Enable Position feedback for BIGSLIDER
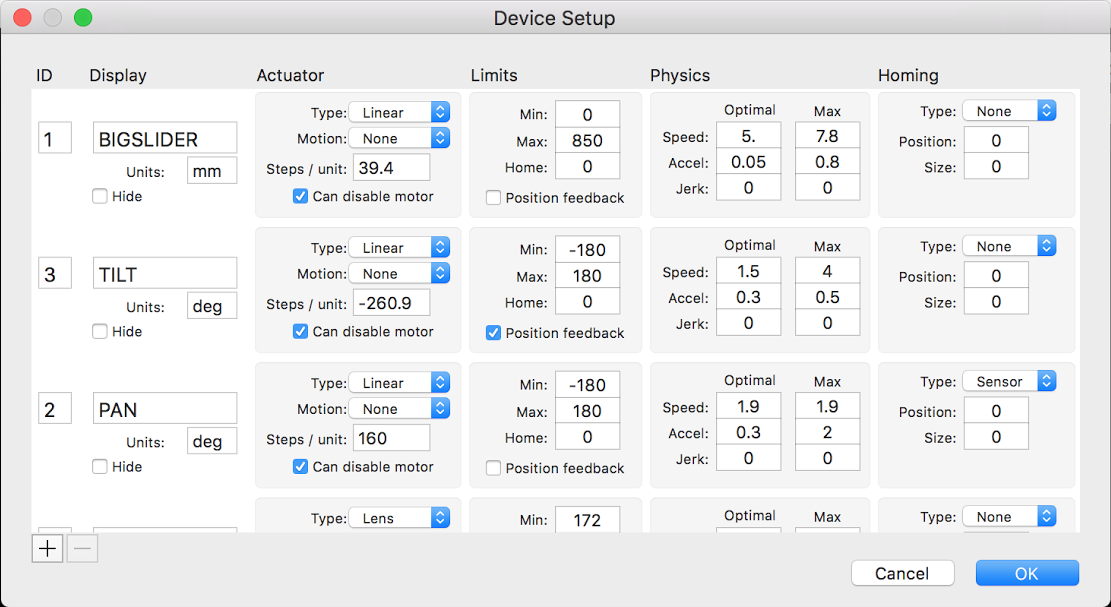The height and width of the screenshot is (607, 1111). [494, 198]
